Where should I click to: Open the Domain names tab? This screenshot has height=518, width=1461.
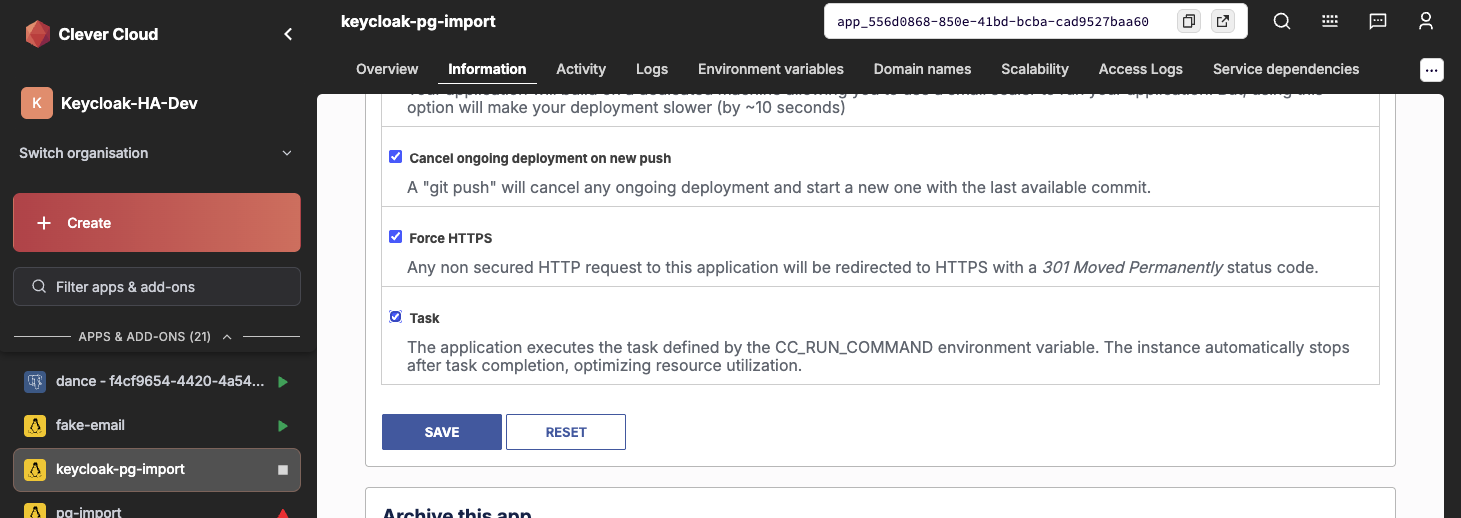[x=923, y=69]
